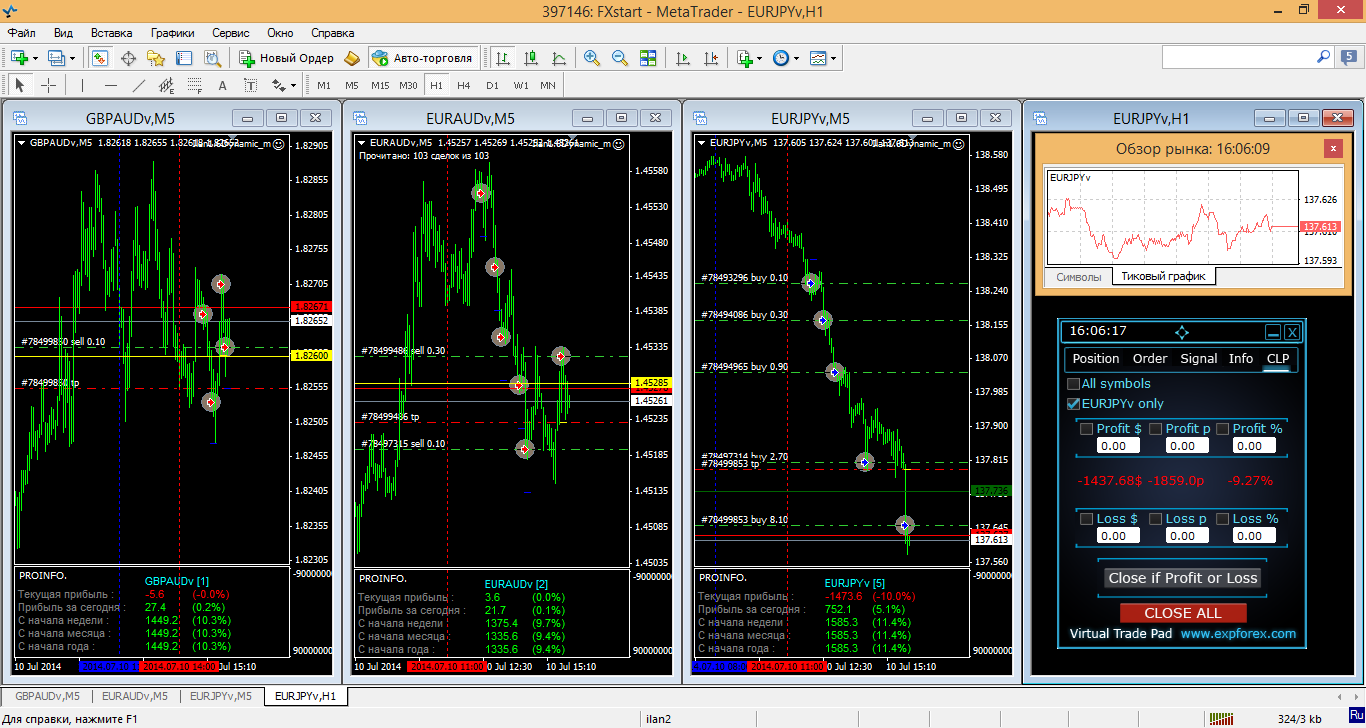Toggle the Market Watch window icon

[99, 58]
